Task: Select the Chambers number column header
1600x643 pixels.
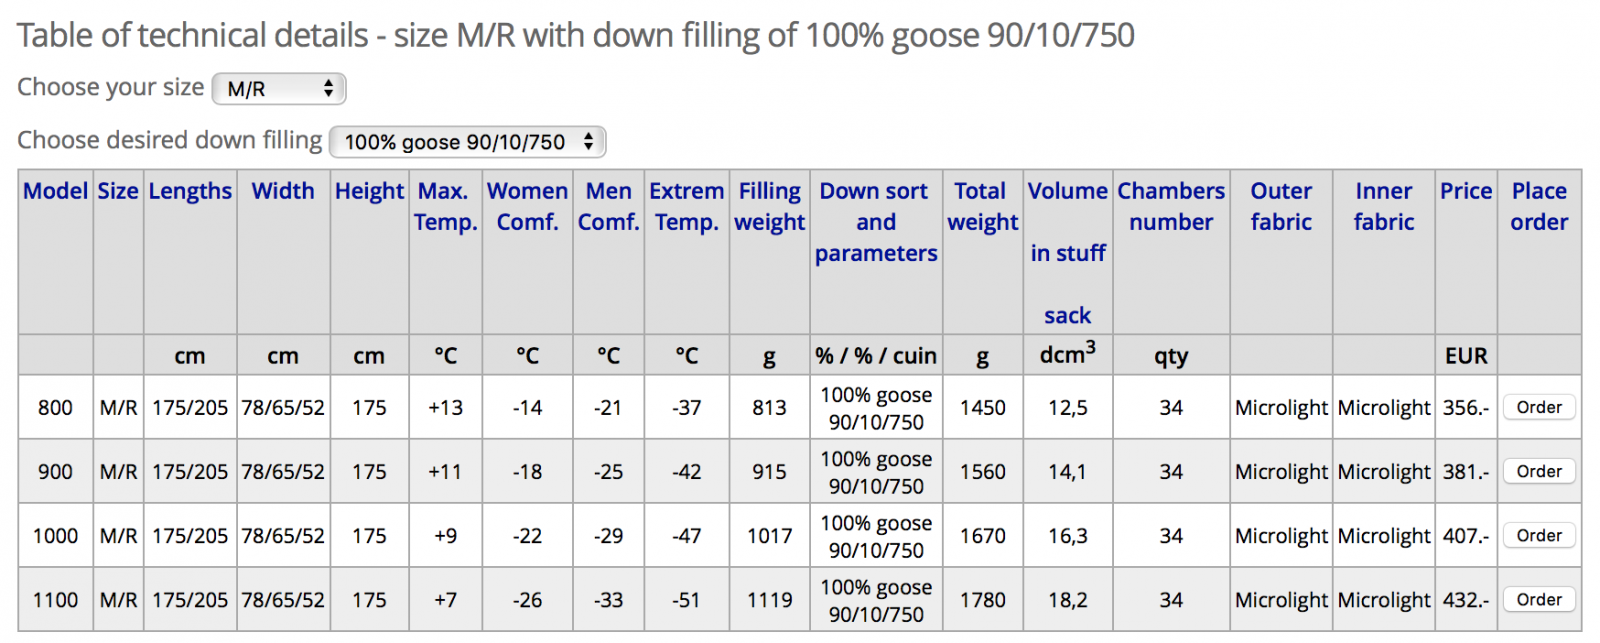Action: tap(1171, 206)
